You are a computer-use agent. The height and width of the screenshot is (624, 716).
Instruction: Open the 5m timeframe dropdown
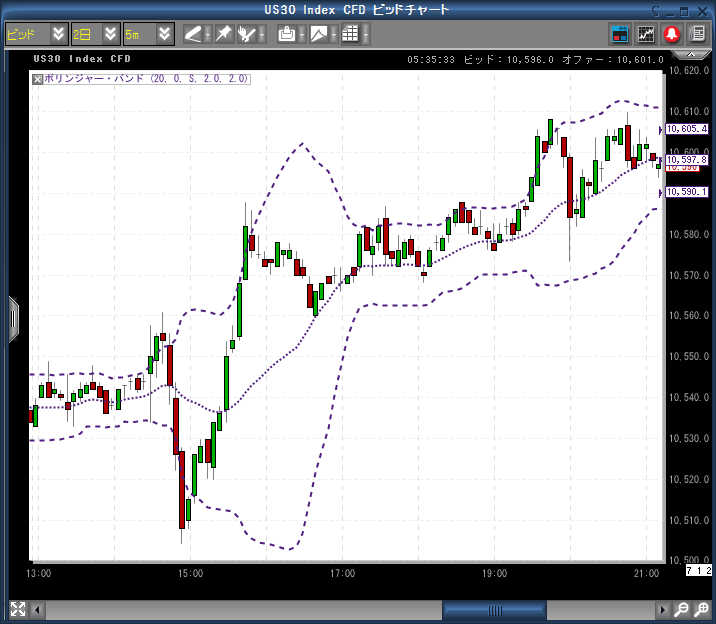point(164,34)
